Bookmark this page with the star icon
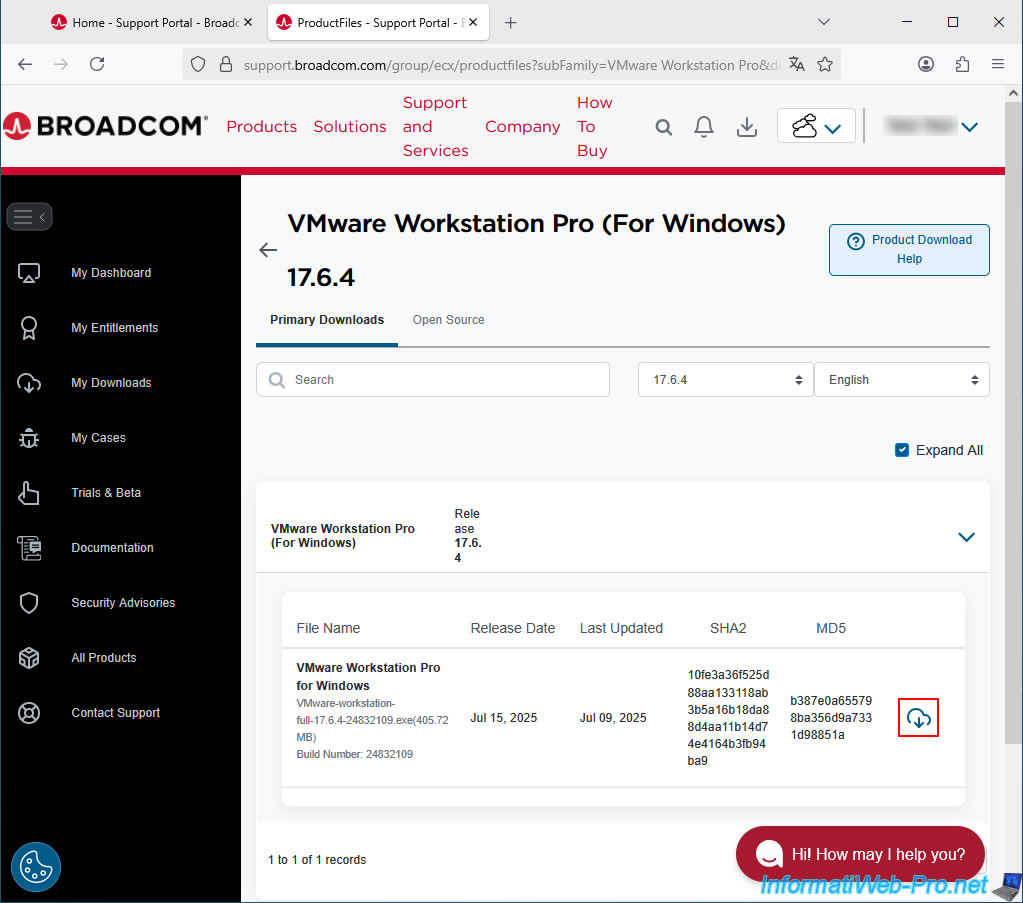 point(825,64)
